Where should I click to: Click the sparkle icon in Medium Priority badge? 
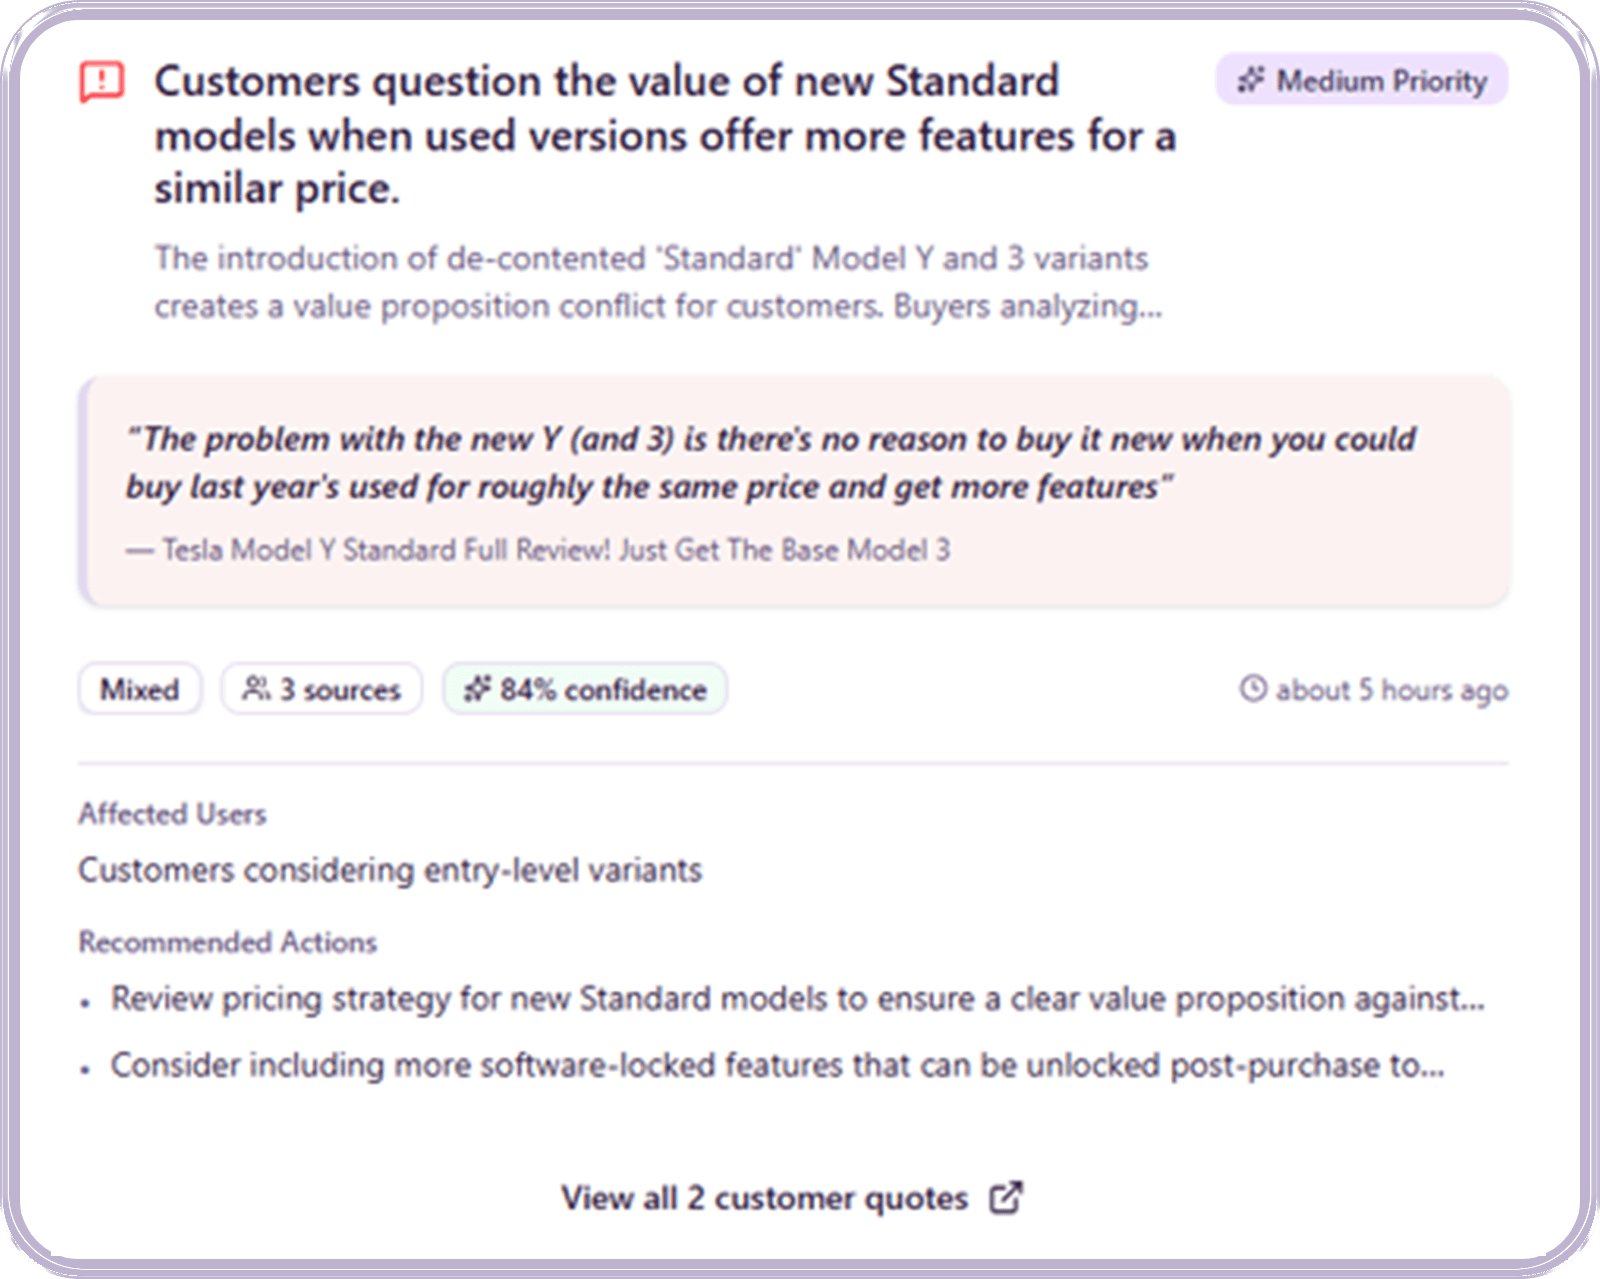(1251, 80)
